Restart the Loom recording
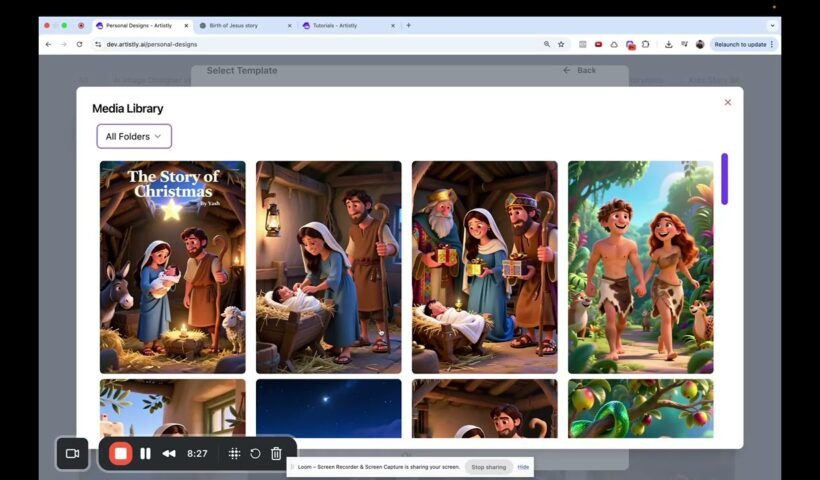The image size is (820, 480). coord(255,453)
